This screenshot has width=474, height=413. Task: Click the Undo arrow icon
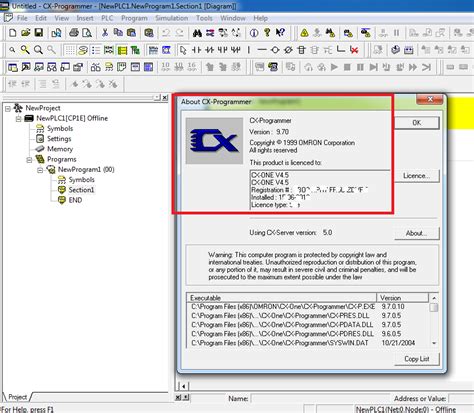coord(166,33)
